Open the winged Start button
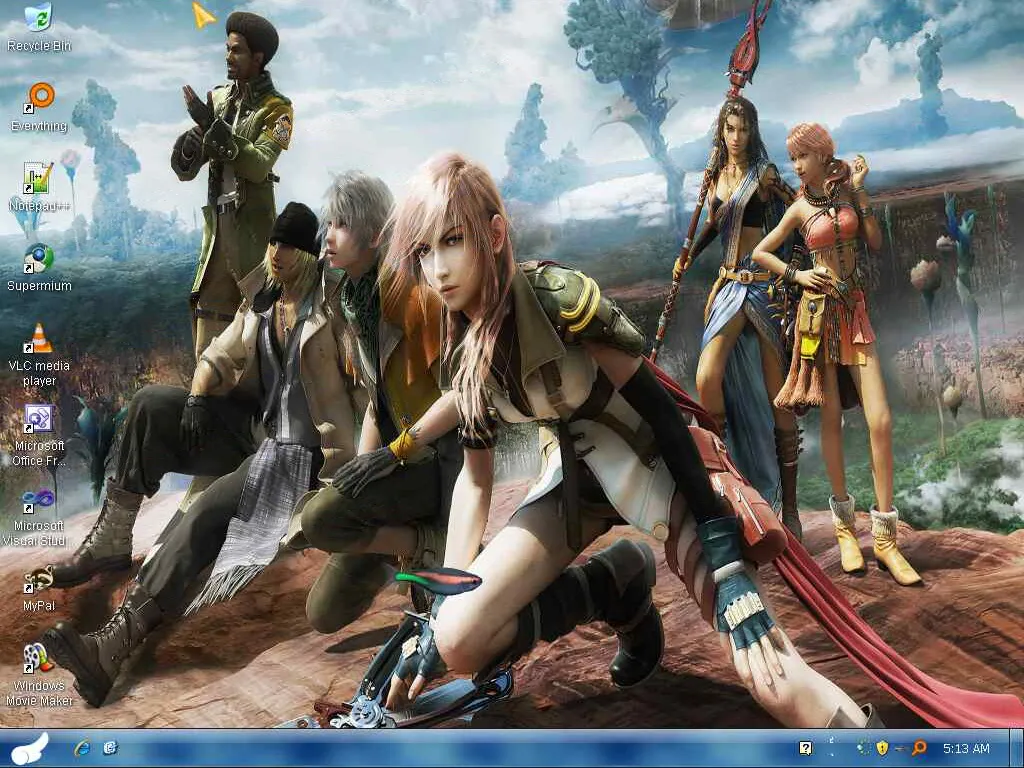1024x768 pixels. coord(28,749)
